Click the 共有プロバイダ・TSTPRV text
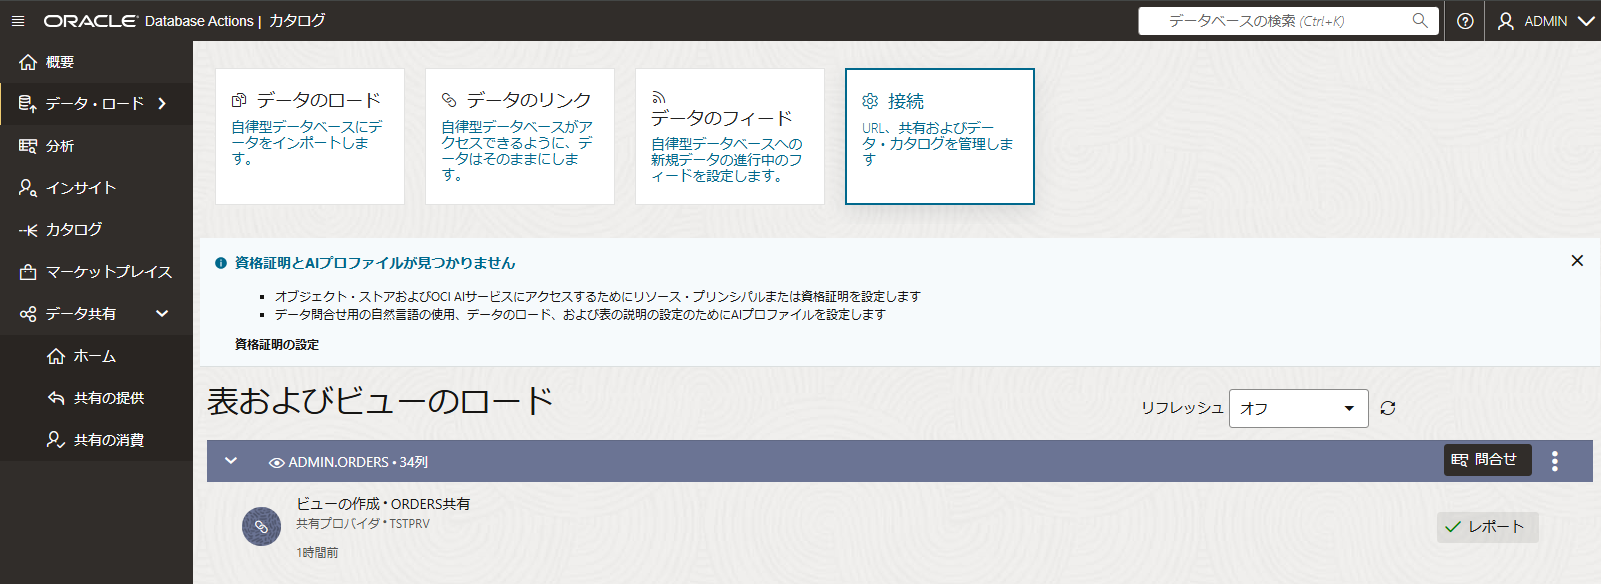The width and height of the screenshot is (1601, 584). click(x=363, y=524)
